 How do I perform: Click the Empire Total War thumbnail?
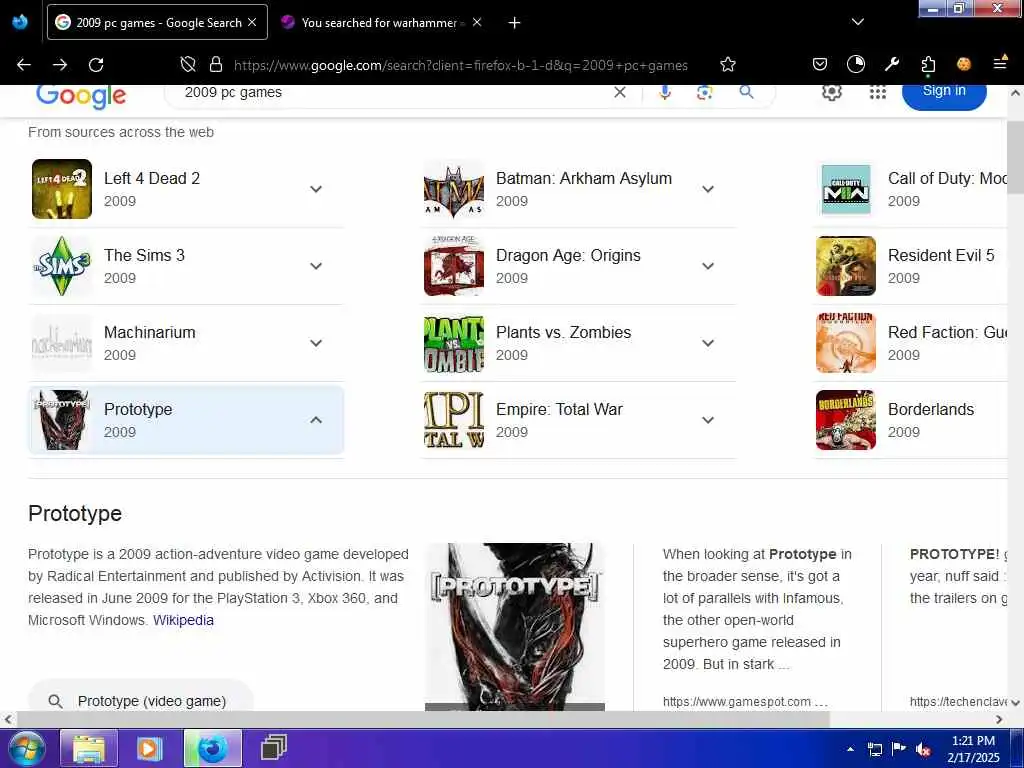(454, 420)
